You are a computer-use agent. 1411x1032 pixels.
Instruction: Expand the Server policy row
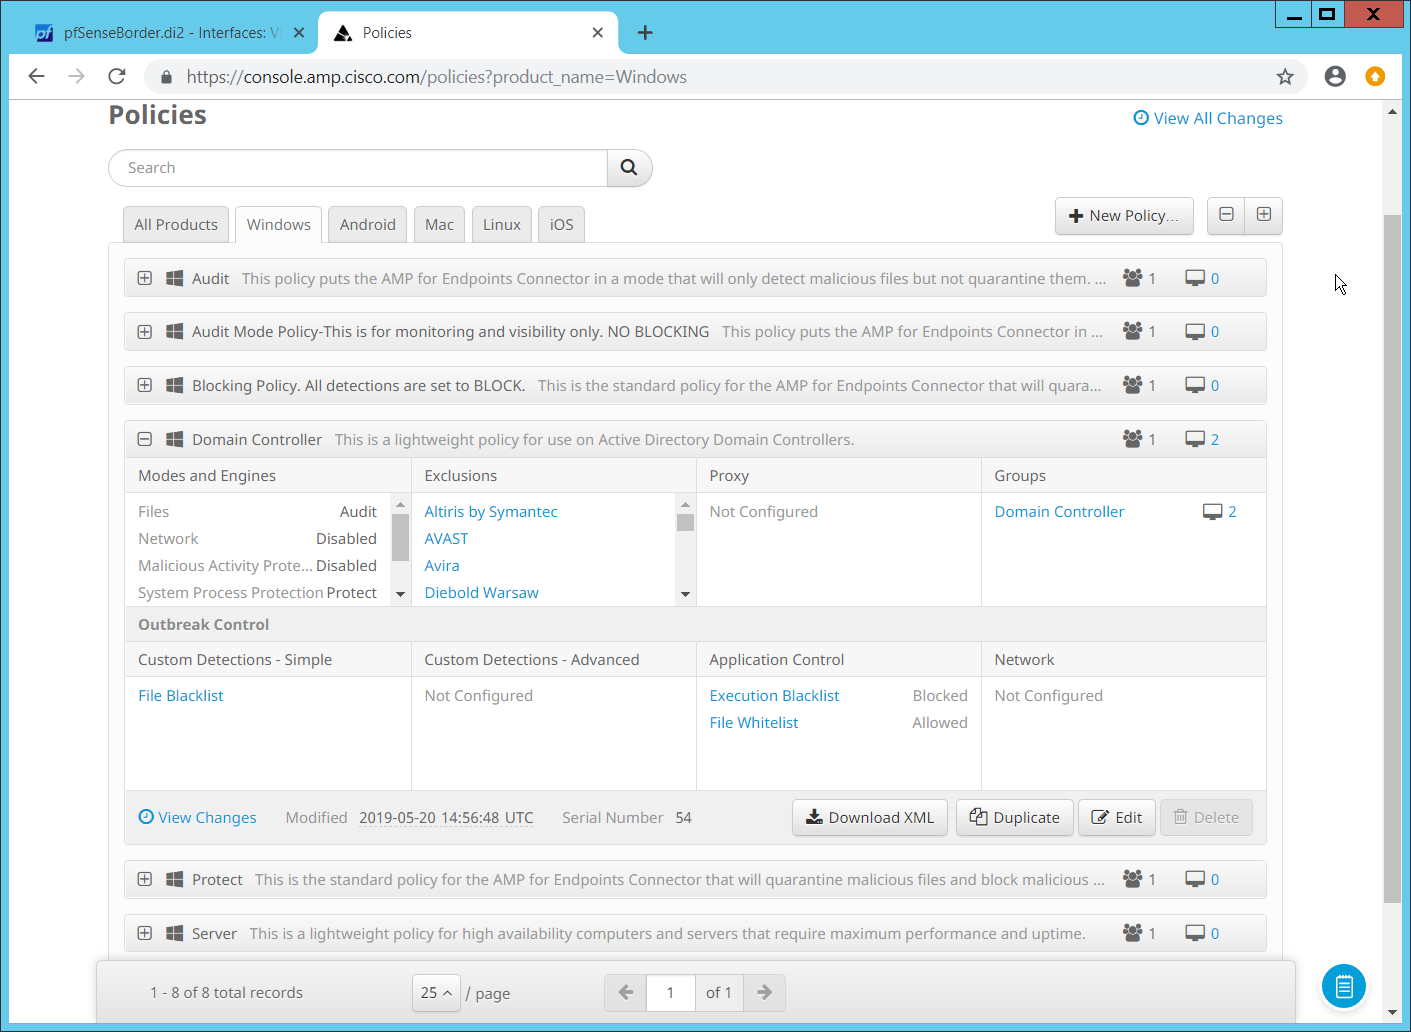tap(145, 933)
